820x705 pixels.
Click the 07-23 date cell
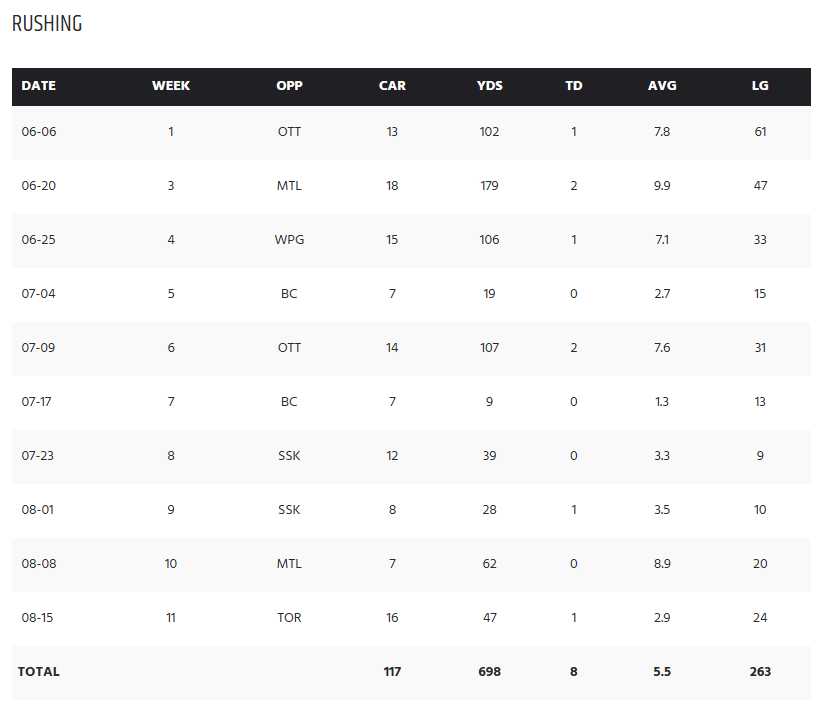[x=38, y=456]
